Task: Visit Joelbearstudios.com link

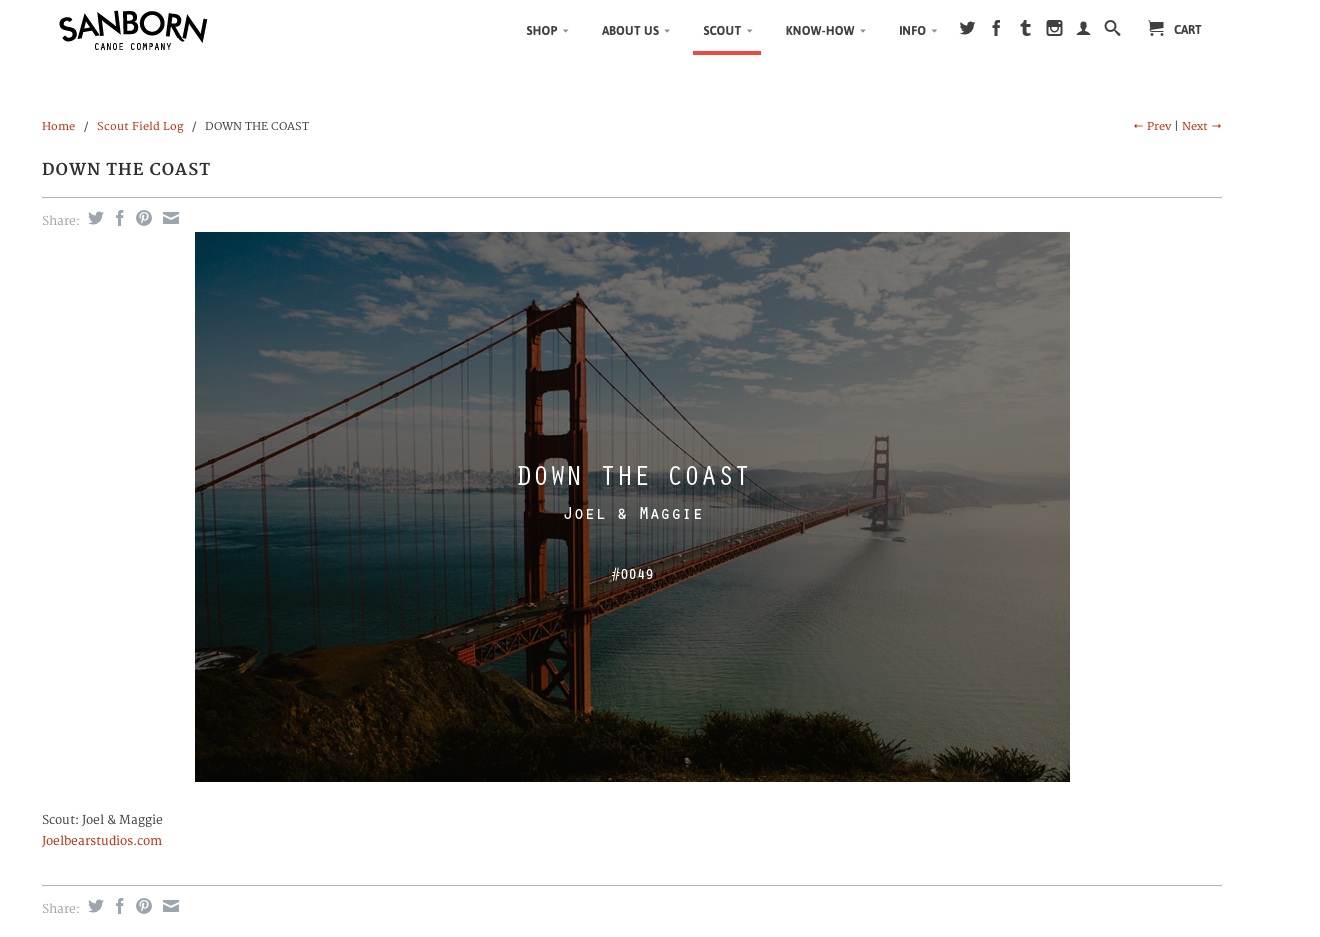Action: pyautogui.click(x=102, y=841)
